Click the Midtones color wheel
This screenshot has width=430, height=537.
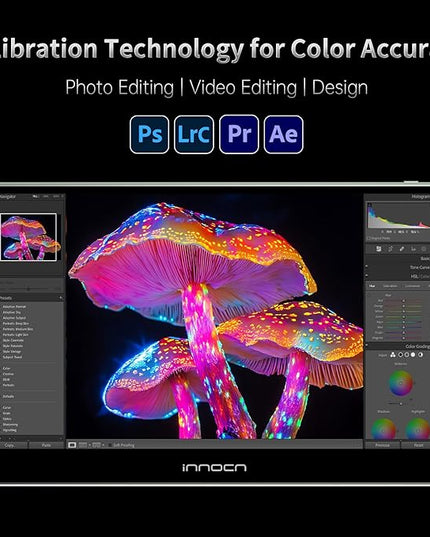click(x=401, y=383)
